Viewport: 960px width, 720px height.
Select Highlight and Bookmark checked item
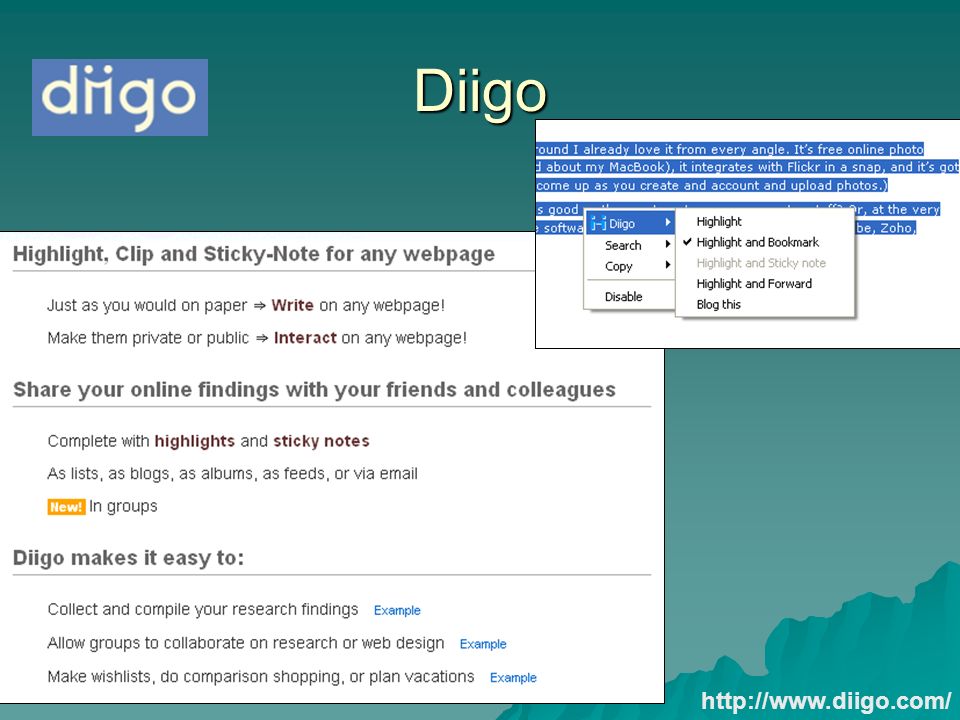point(757,242)
